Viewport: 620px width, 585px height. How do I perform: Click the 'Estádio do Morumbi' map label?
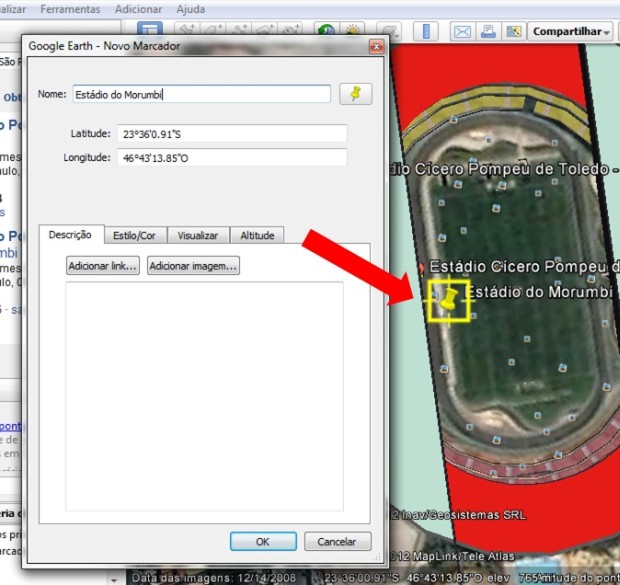click(x=540, y=292)
